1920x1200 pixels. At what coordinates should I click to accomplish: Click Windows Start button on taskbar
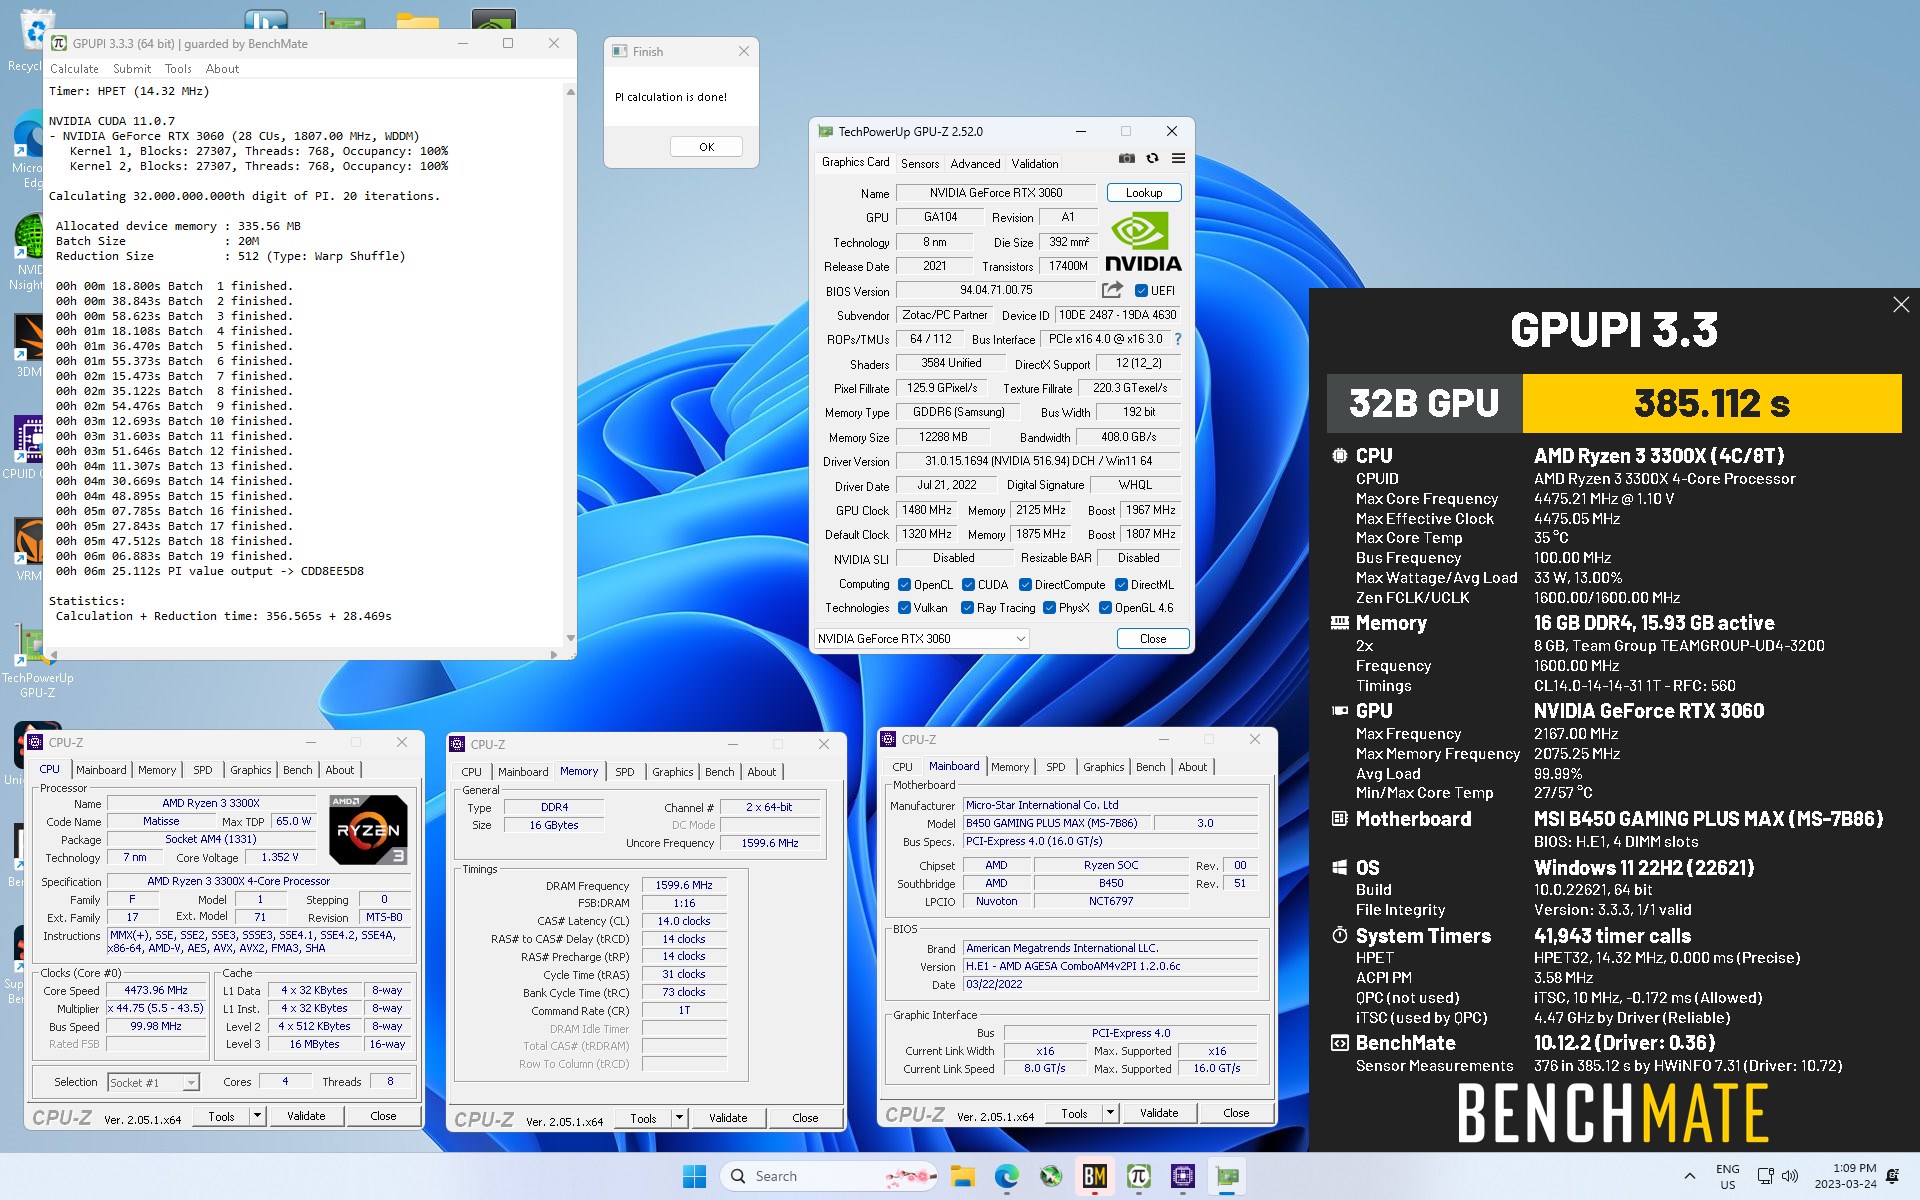pyautogui.click(x=694, y=1176)
